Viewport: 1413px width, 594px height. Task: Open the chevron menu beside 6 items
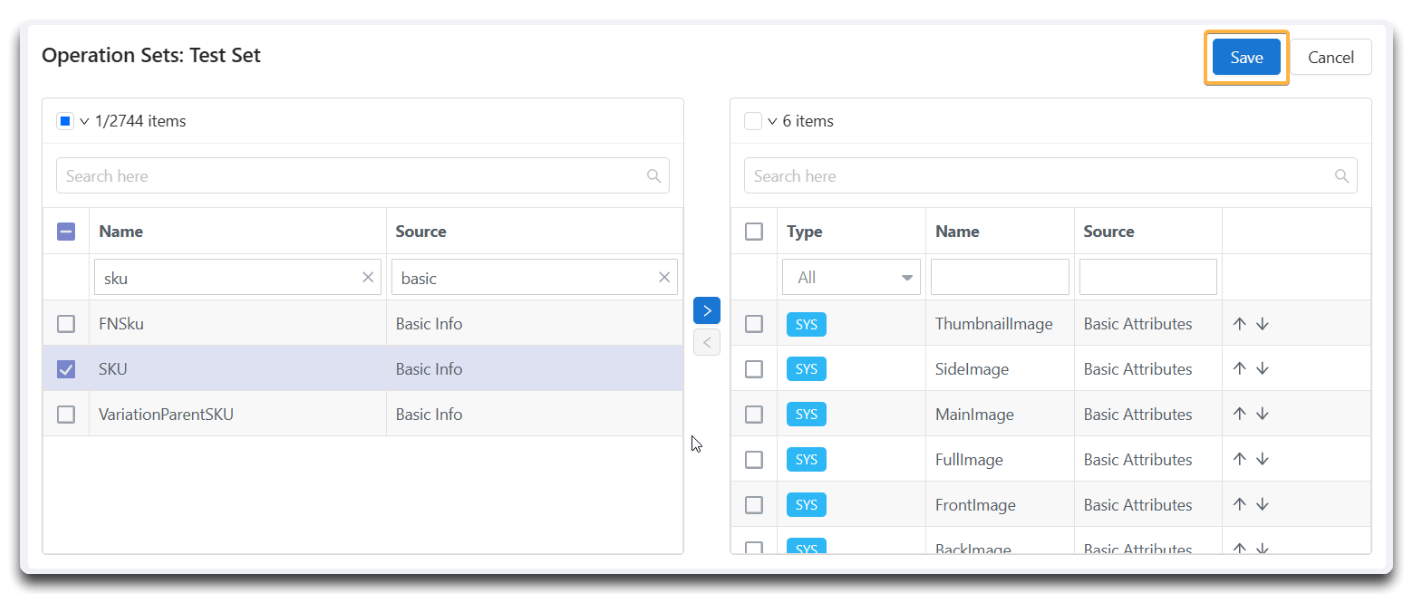point(773,121)
